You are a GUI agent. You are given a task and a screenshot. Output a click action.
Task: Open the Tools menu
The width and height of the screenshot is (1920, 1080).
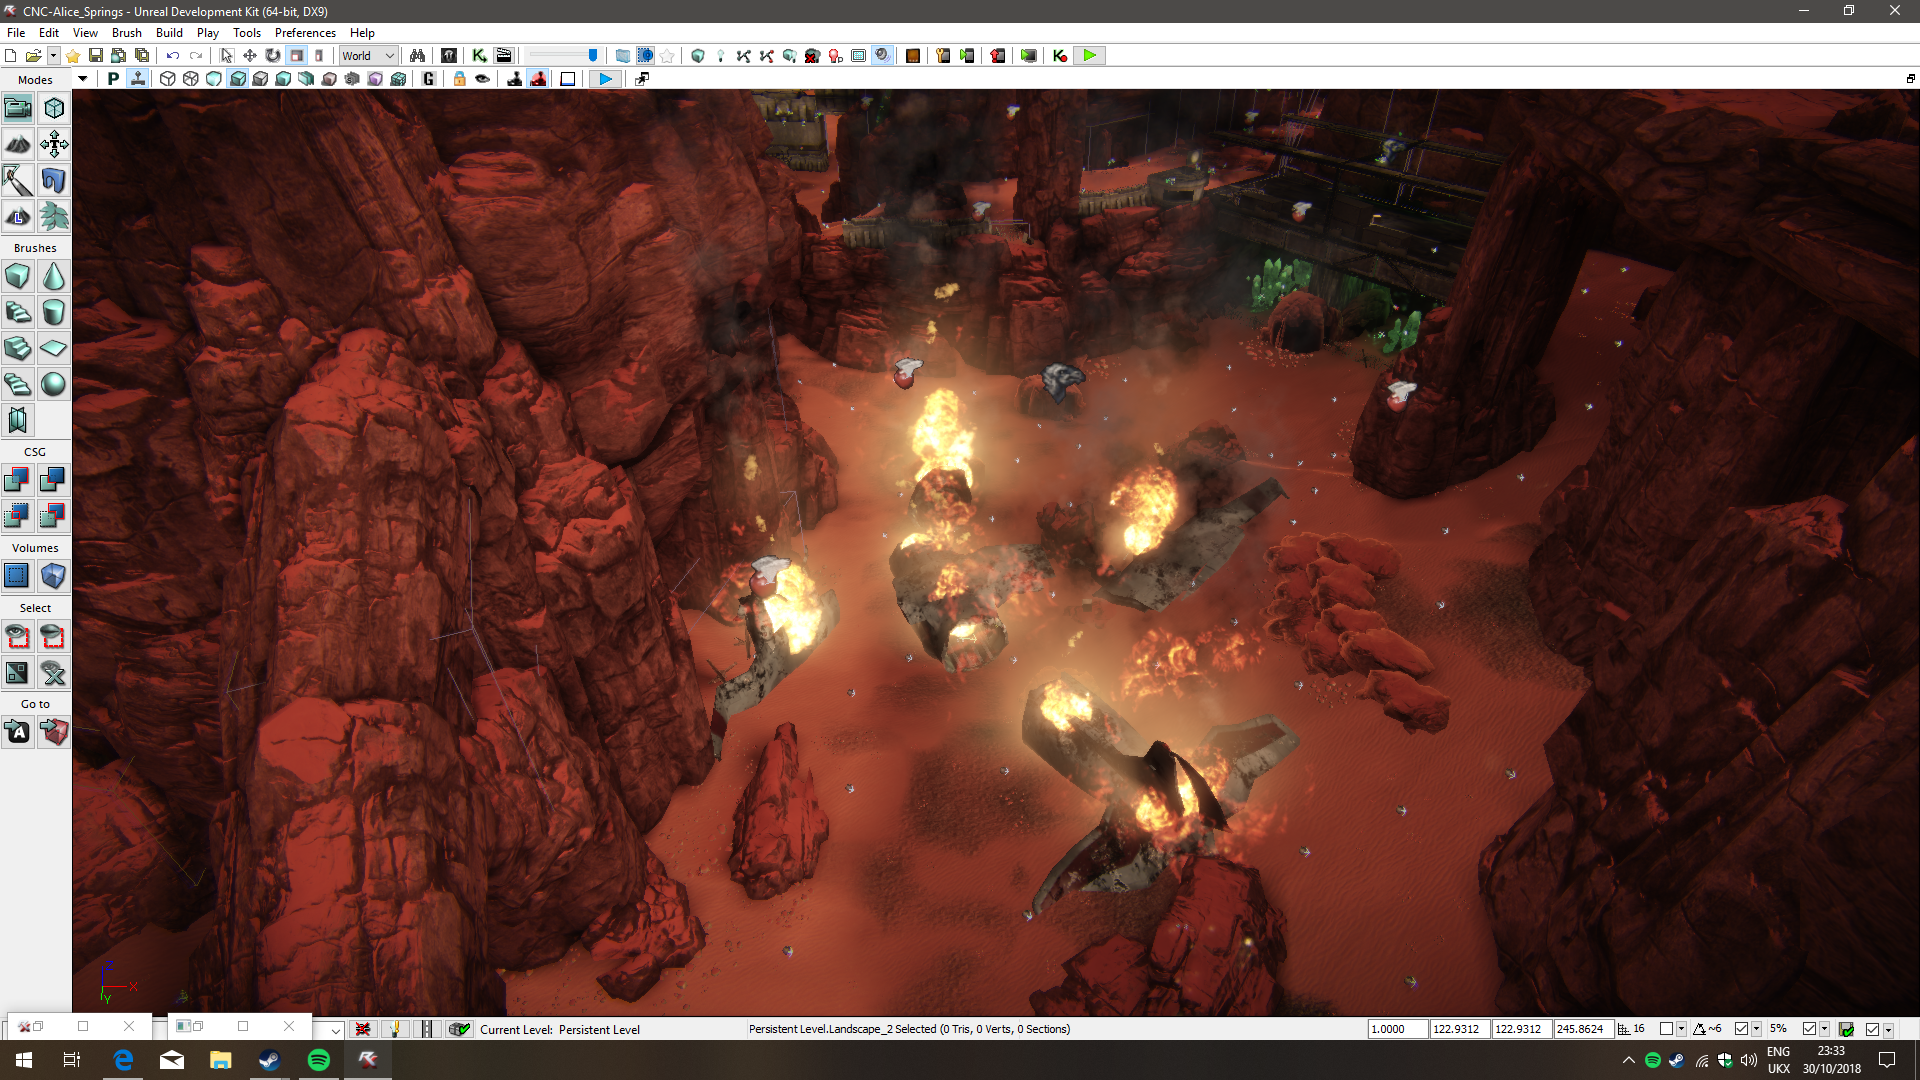pos(247,33)
